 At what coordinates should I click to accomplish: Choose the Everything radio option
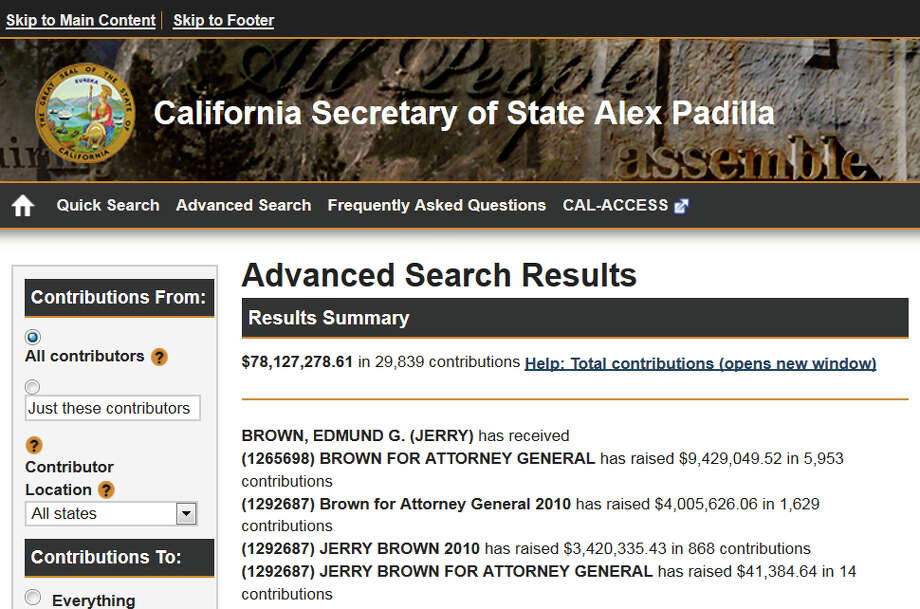point(33,597)
